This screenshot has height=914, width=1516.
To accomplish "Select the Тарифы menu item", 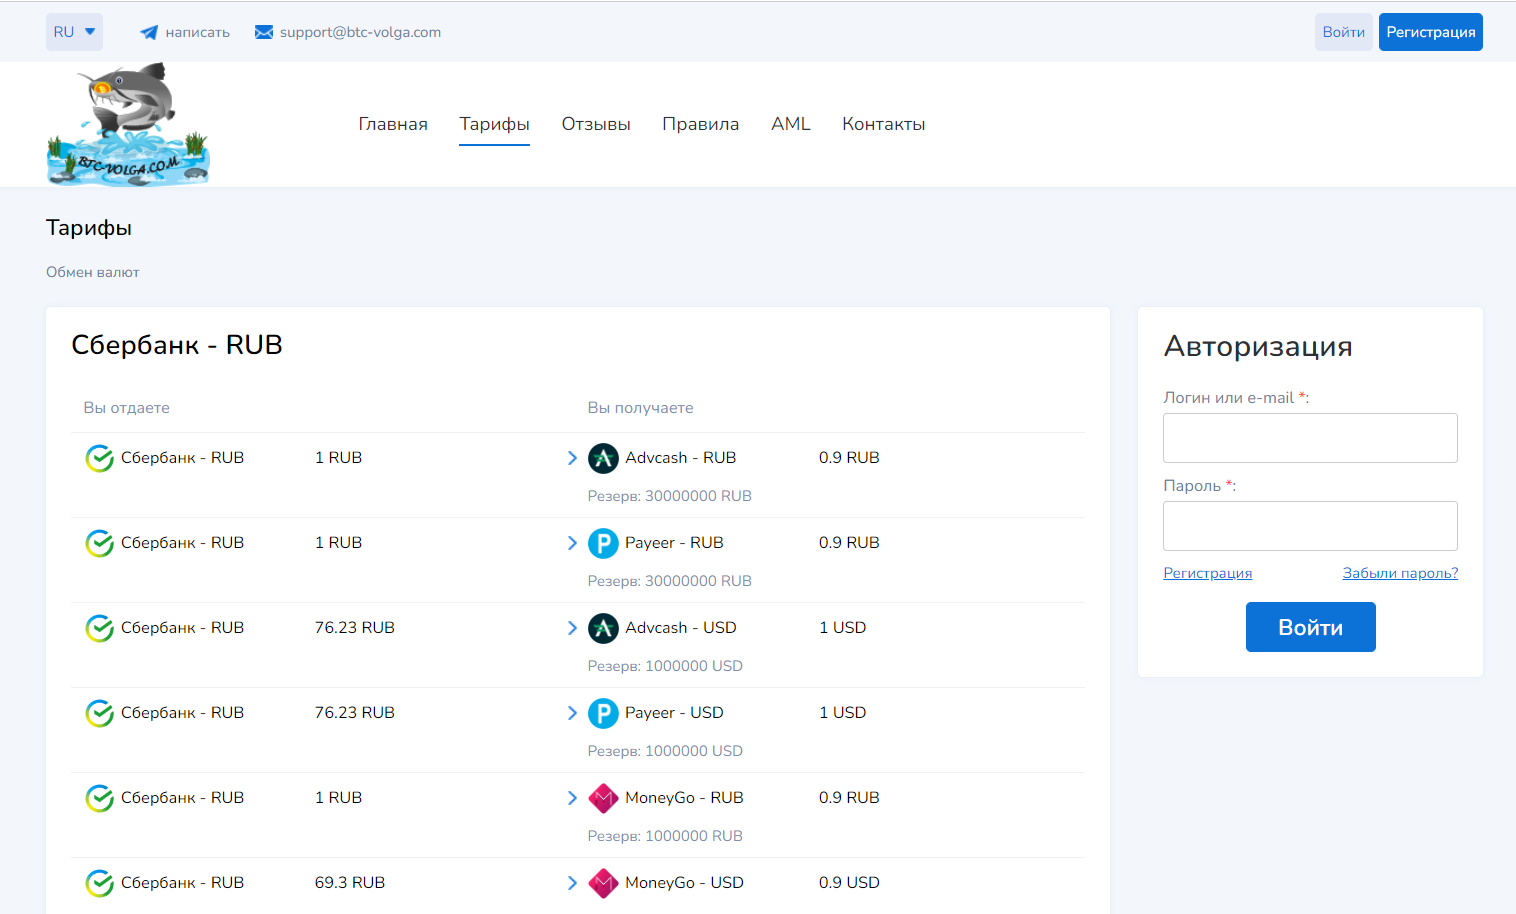I will click(494, 124).
